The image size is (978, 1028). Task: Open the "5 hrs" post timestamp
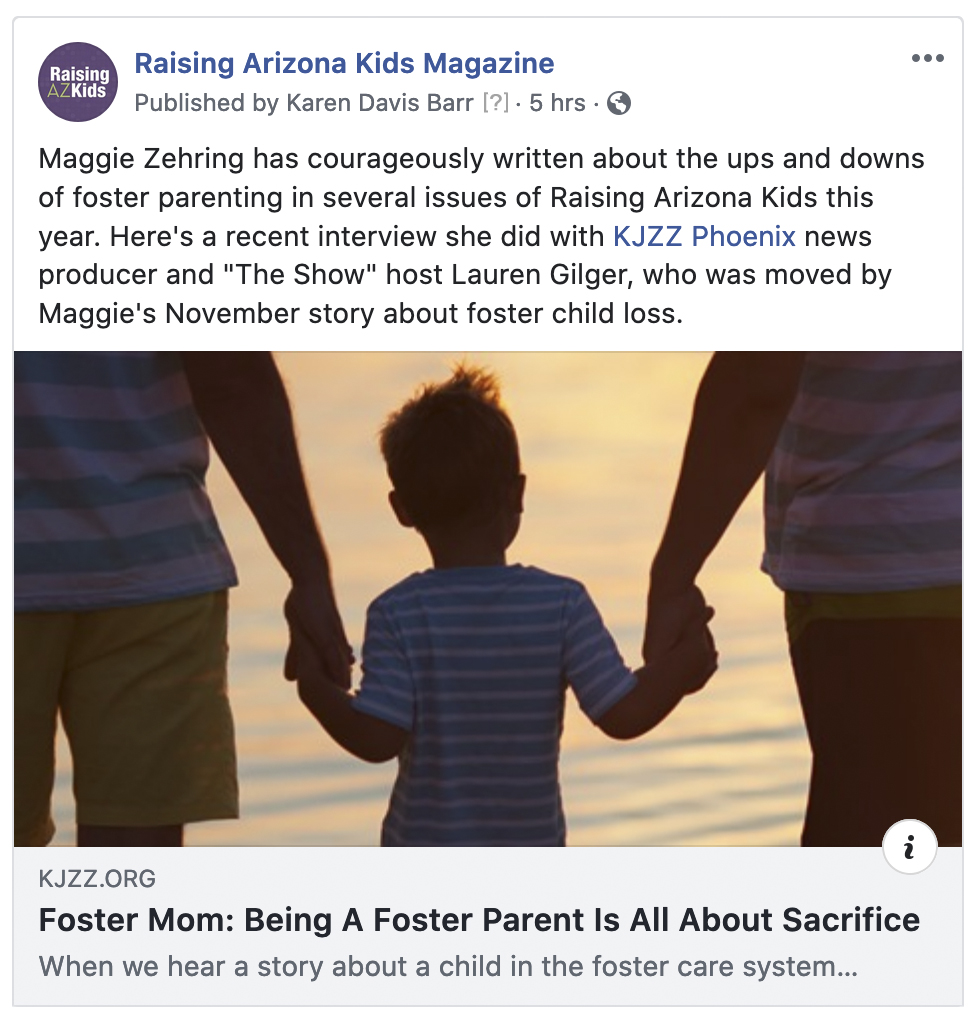(557, 103)
